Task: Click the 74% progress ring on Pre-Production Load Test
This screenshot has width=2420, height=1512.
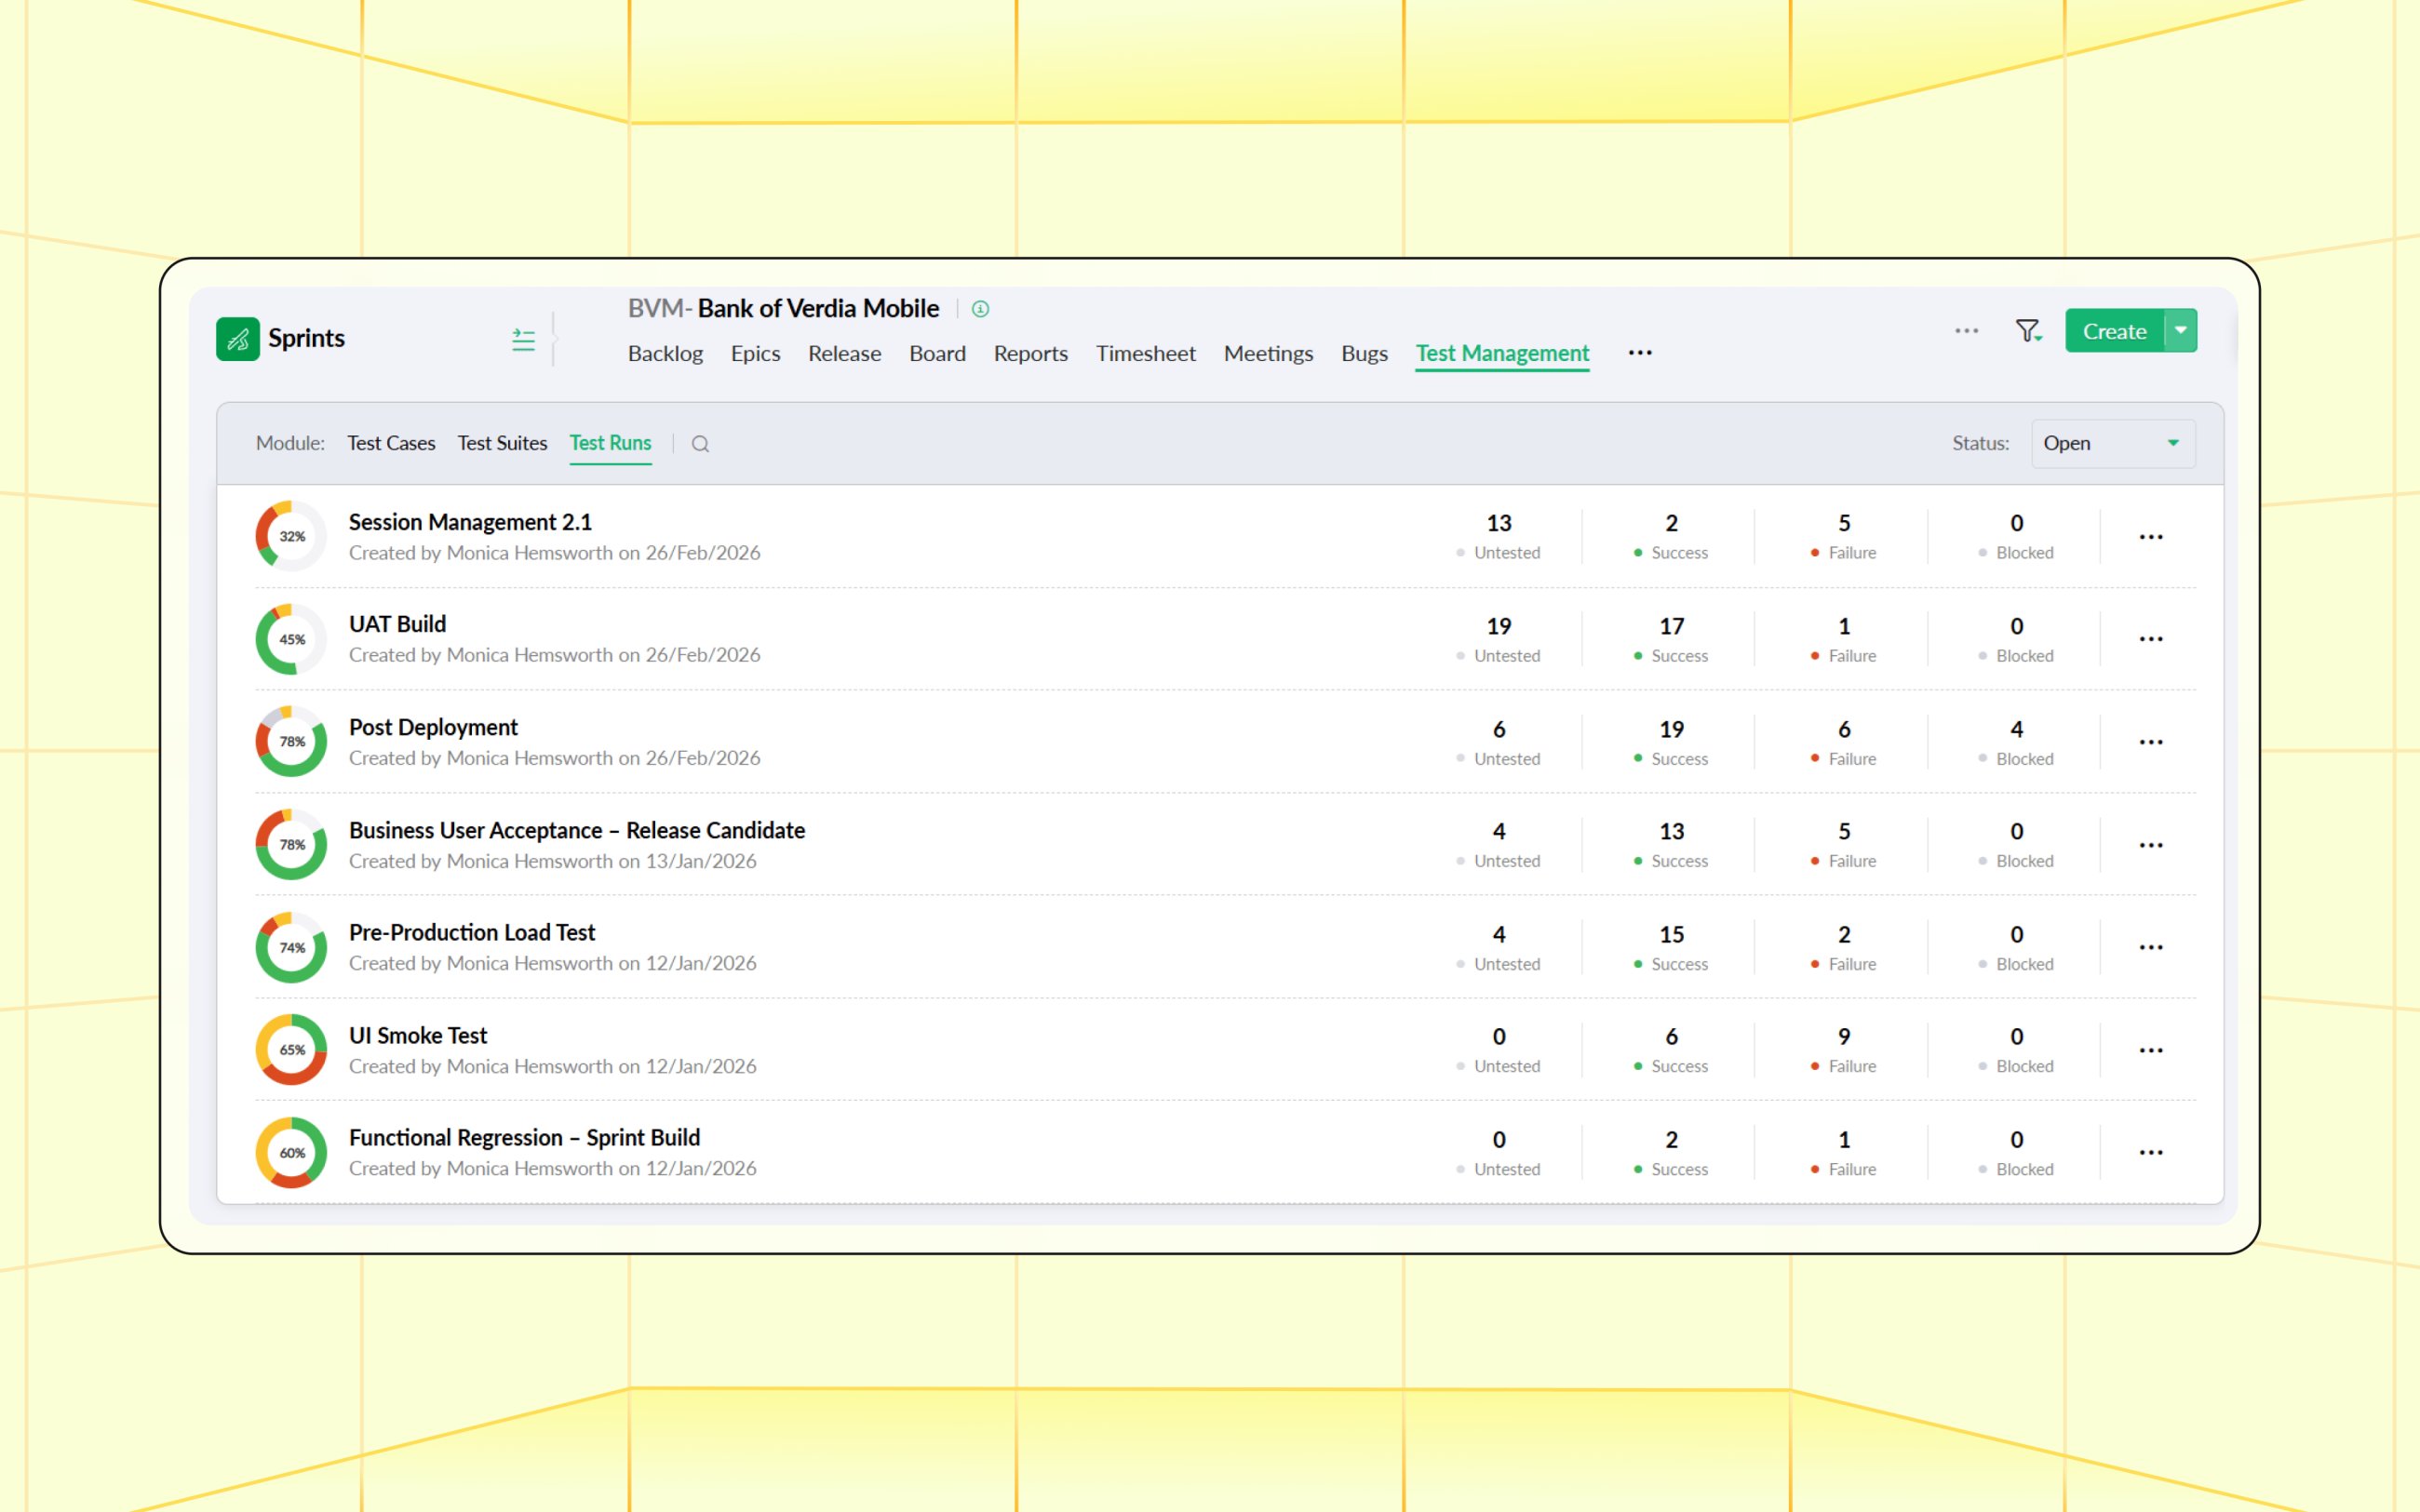Action: 290,947
